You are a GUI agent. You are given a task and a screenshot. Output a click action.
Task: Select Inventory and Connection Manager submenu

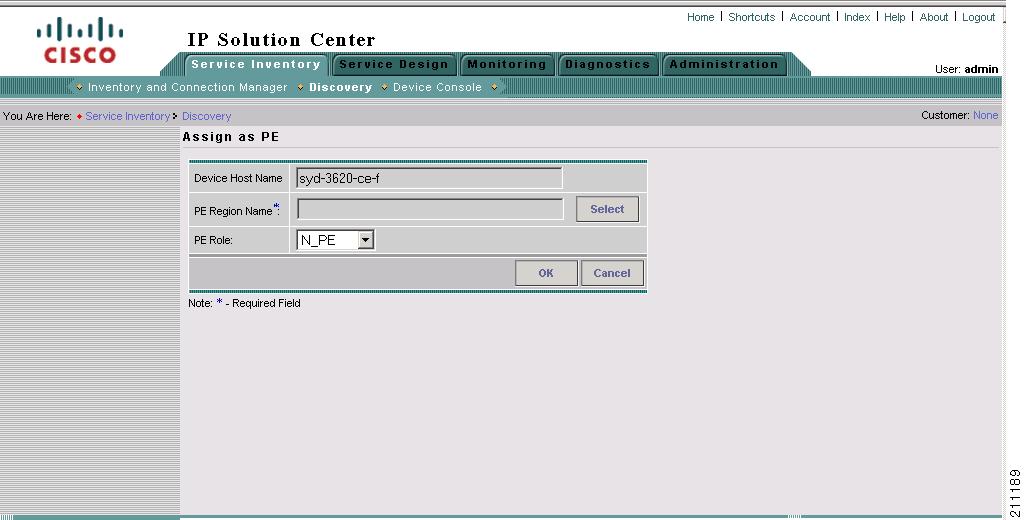tap(187, 88)
